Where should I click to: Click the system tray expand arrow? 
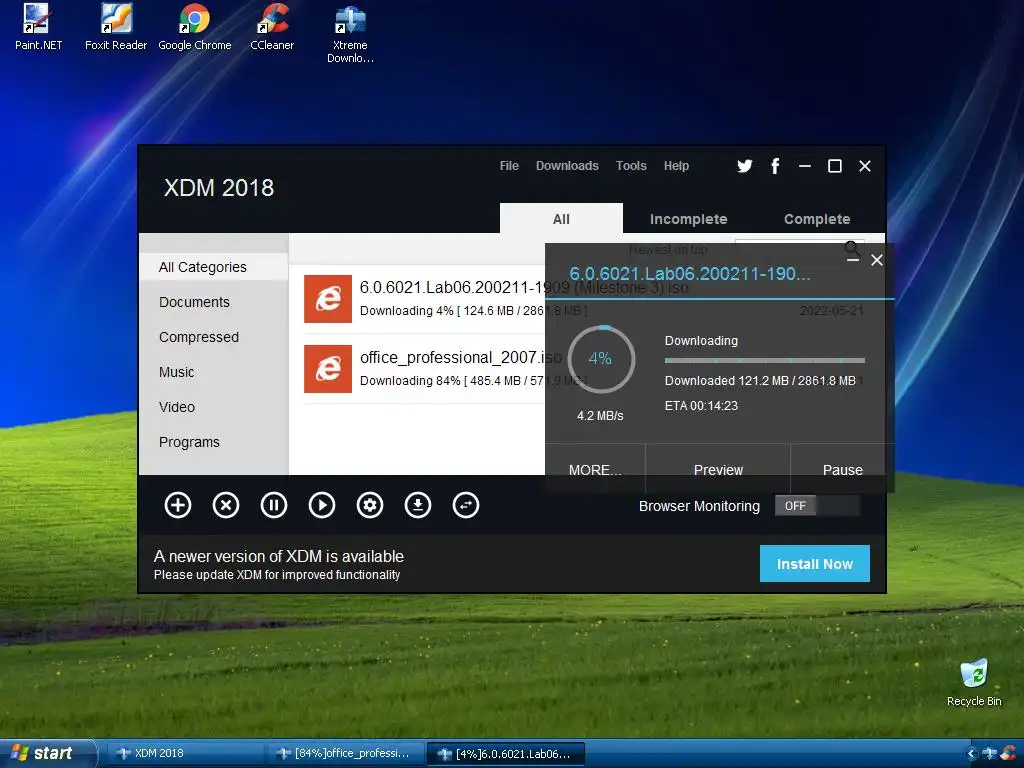pos(971,754)
